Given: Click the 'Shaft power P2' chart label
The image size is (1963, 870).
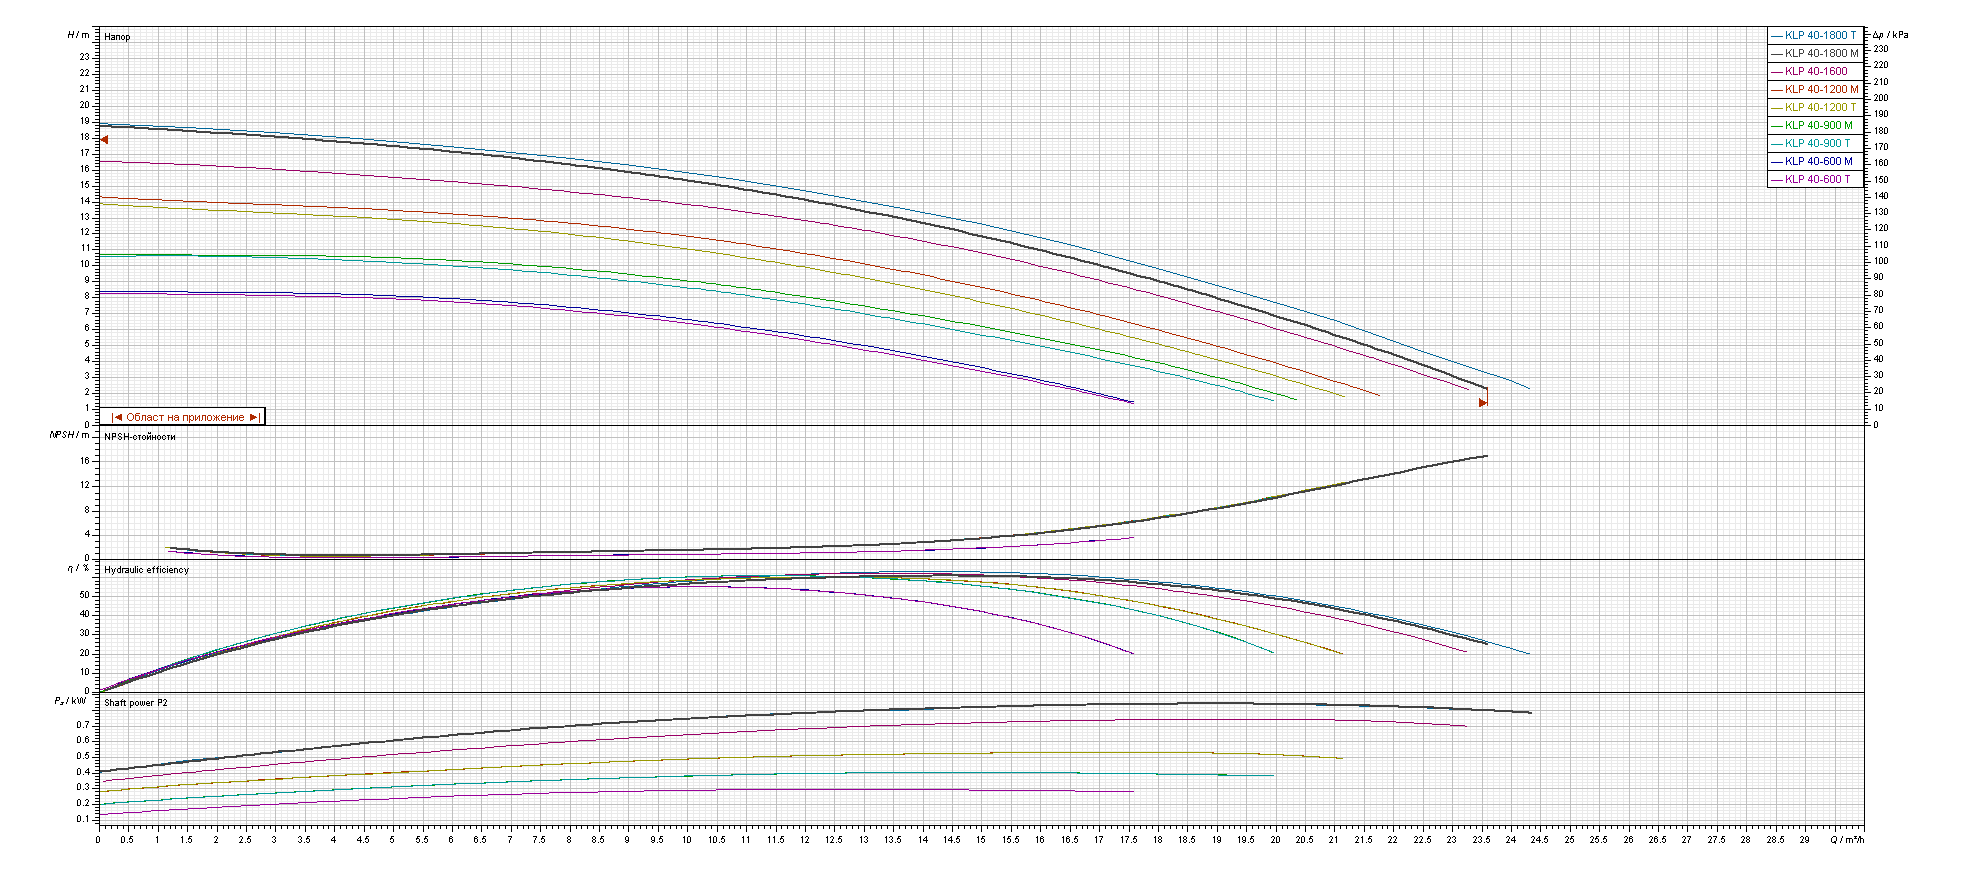Looking at the screenshot, I should click(136, 703).
